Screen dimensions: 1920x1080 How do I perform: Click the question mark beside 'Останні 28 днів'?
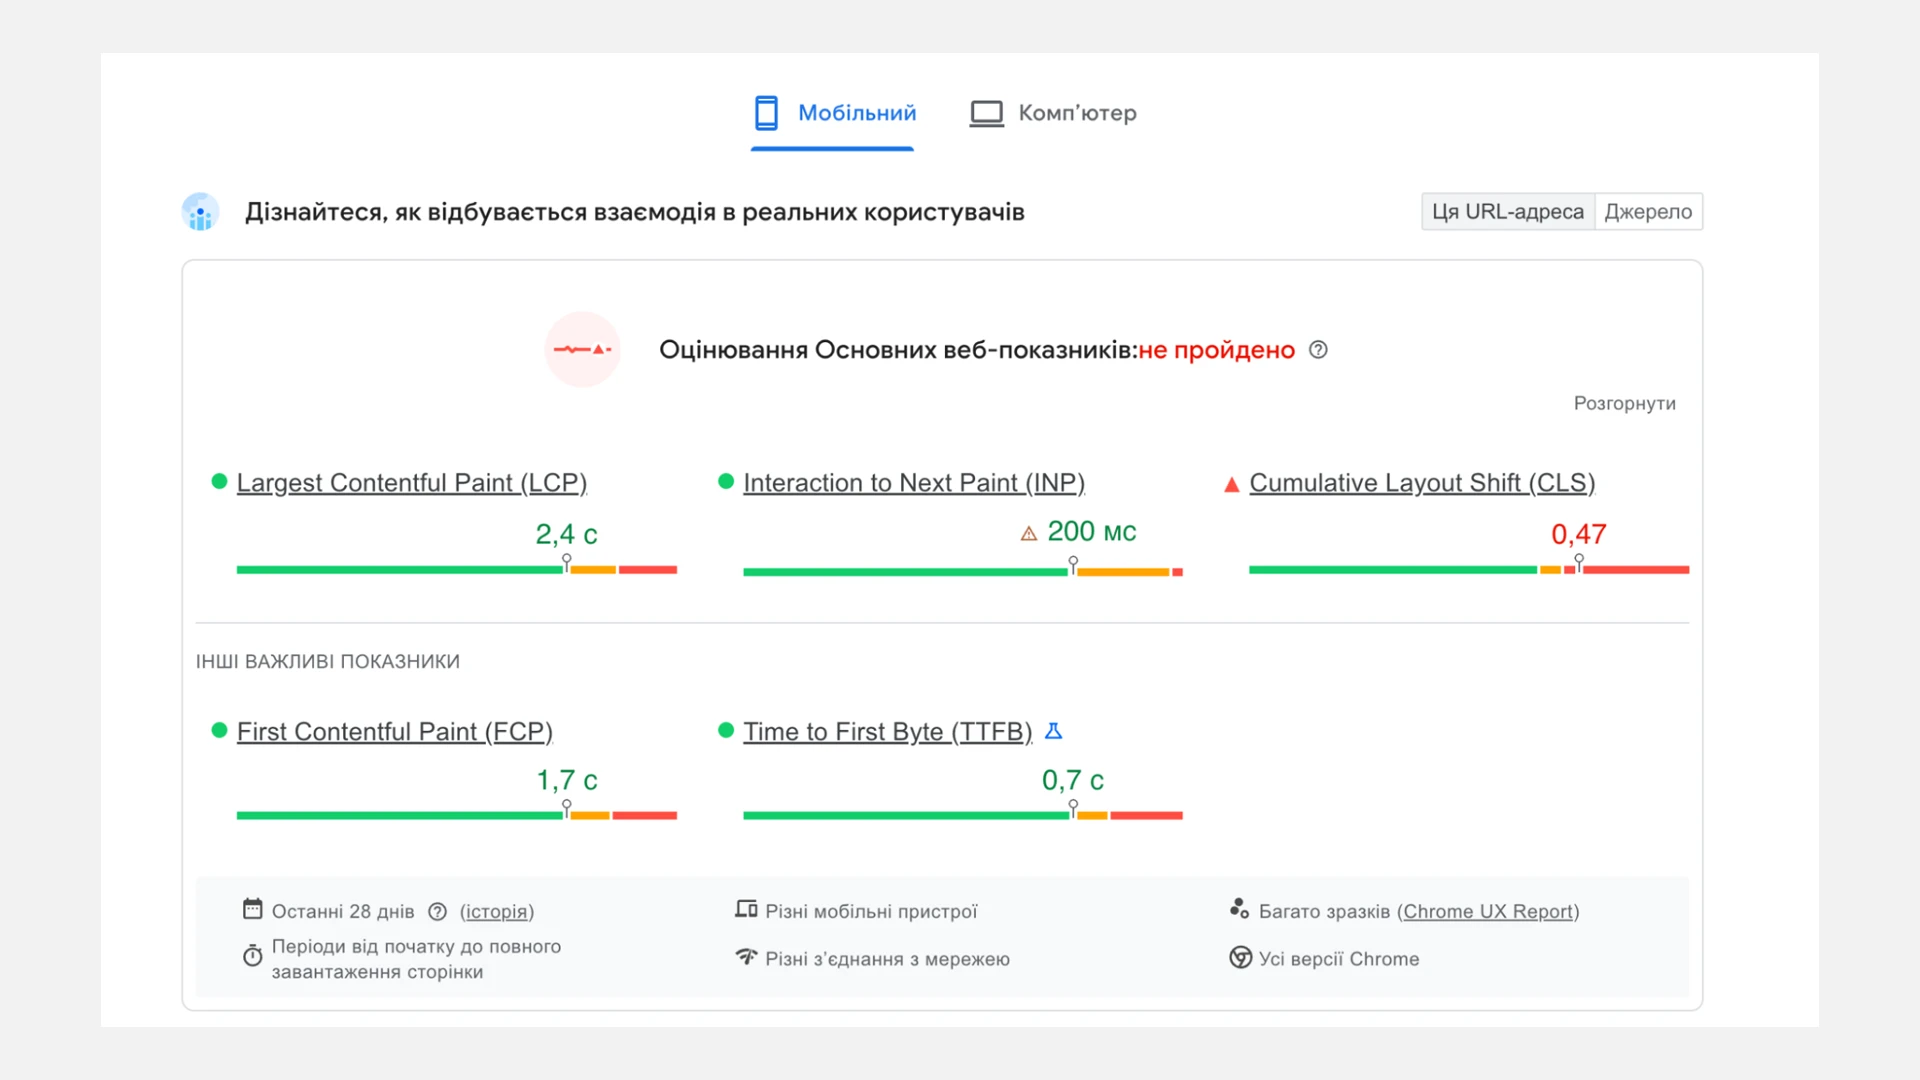pos(437,911)
